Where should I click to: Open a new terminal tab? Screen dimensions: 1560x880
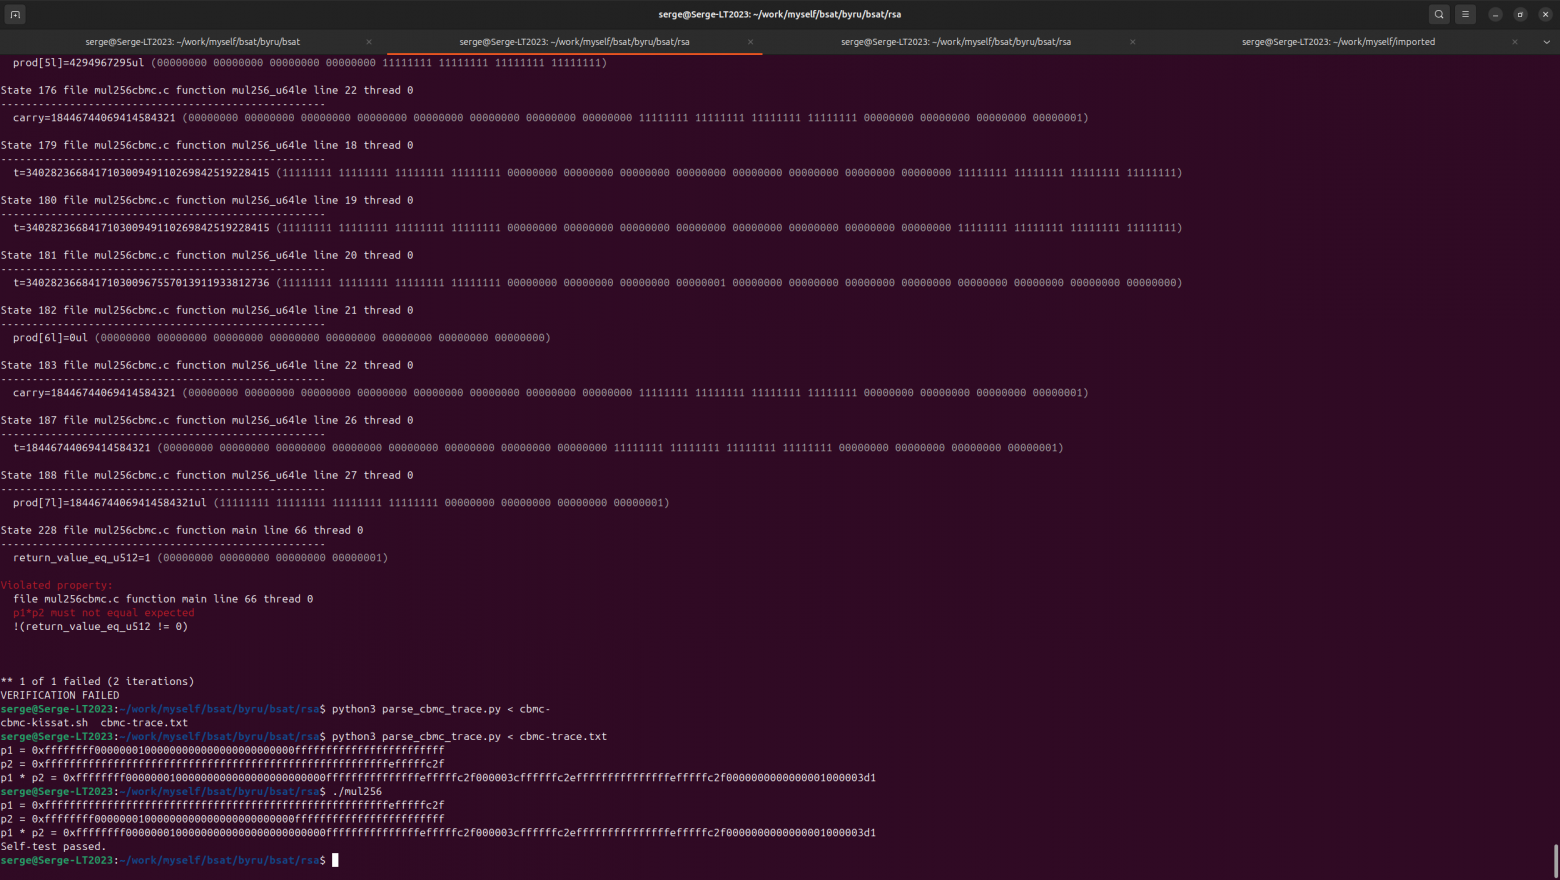point(15,14)
